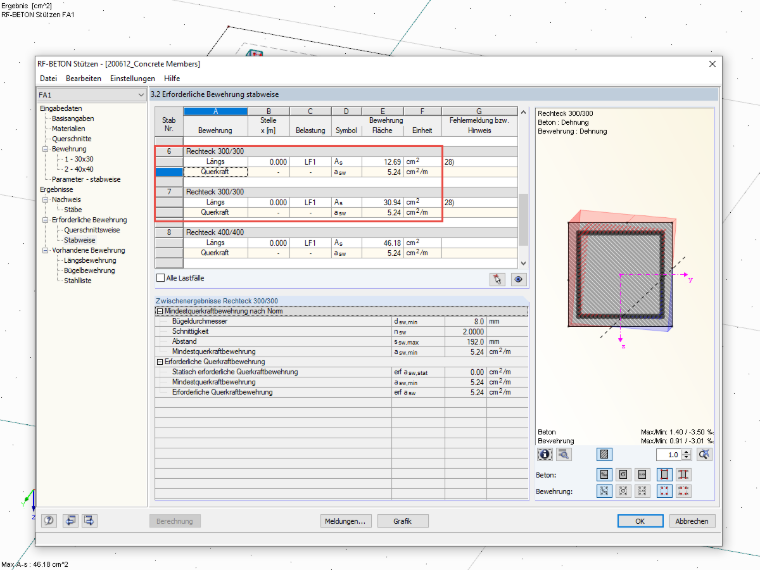760x570 pixels.
Task: Go to next table with right arrow icon
Action: pyautogui.click(x=89, y=521)
